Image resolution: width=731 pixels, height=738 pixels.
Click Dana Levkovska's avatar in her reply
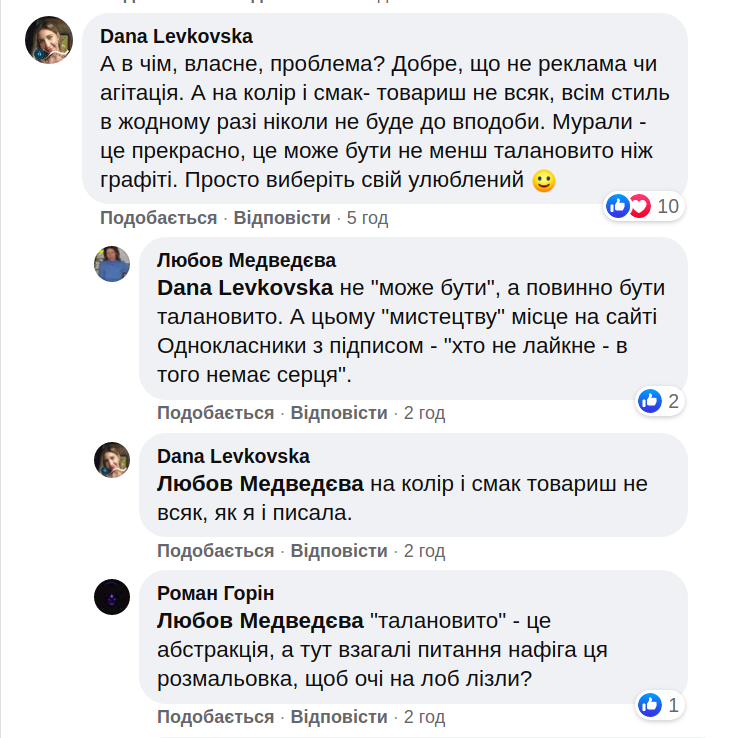[x=112, y=460]
